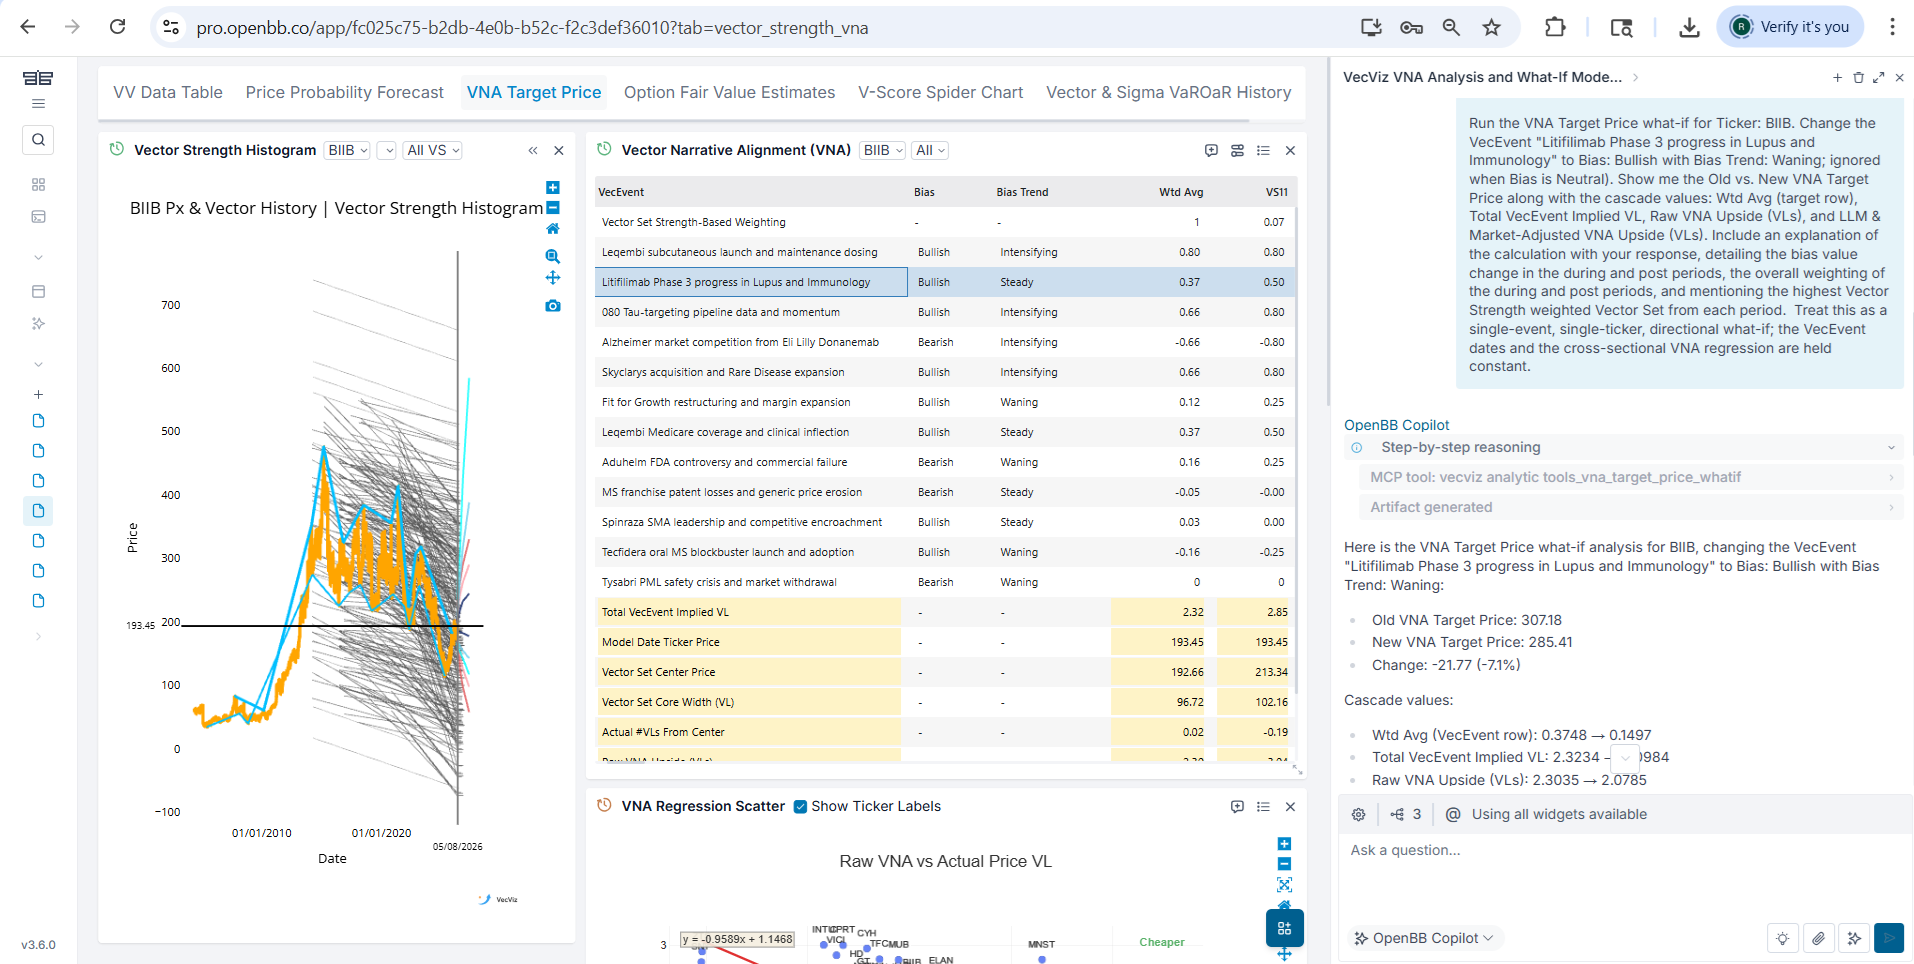Open the OpenBB logo home icon
Viewport: 1914px width, 964px height.
tap(38, 78)
